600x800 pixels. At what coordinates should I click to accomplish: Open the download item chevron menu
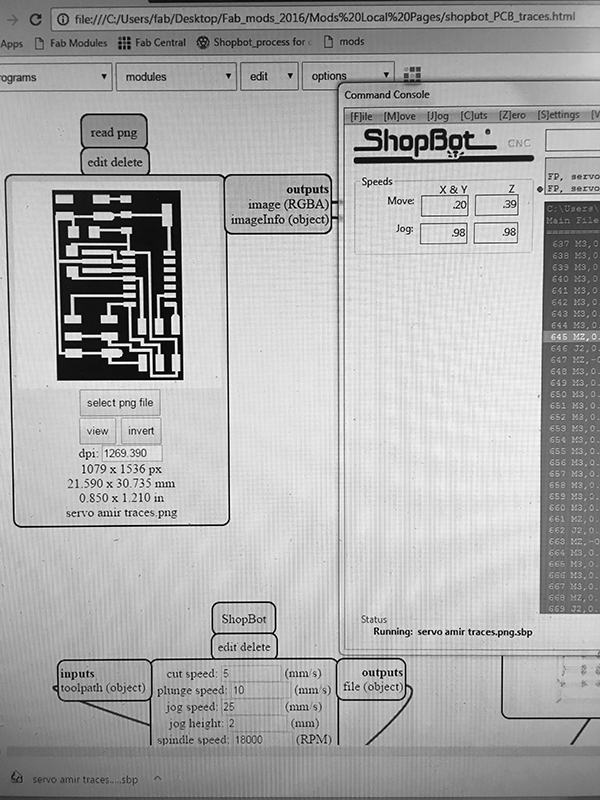[x=158, y=778]
